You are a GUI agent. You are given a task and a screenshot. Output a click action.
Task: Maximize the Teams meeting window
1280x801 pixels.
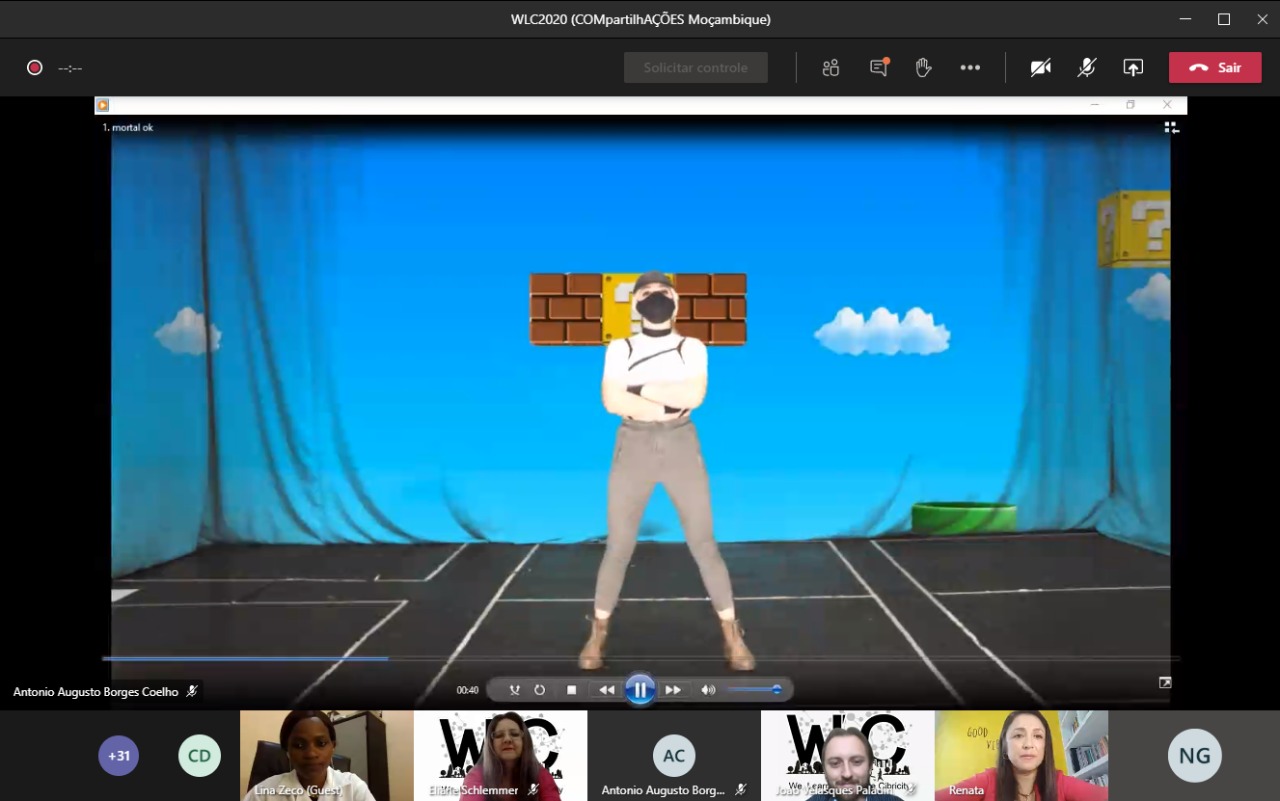[1224, 19]
